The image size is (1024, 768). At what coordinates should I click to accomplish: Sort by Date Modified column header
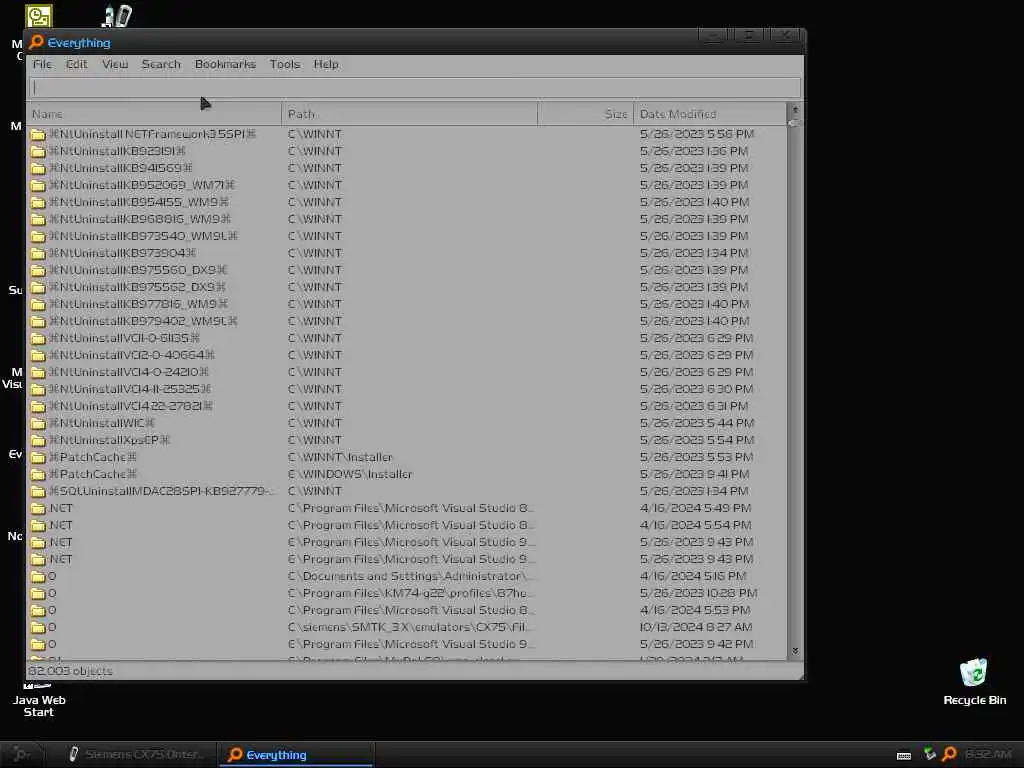click(x=710, y=114)
